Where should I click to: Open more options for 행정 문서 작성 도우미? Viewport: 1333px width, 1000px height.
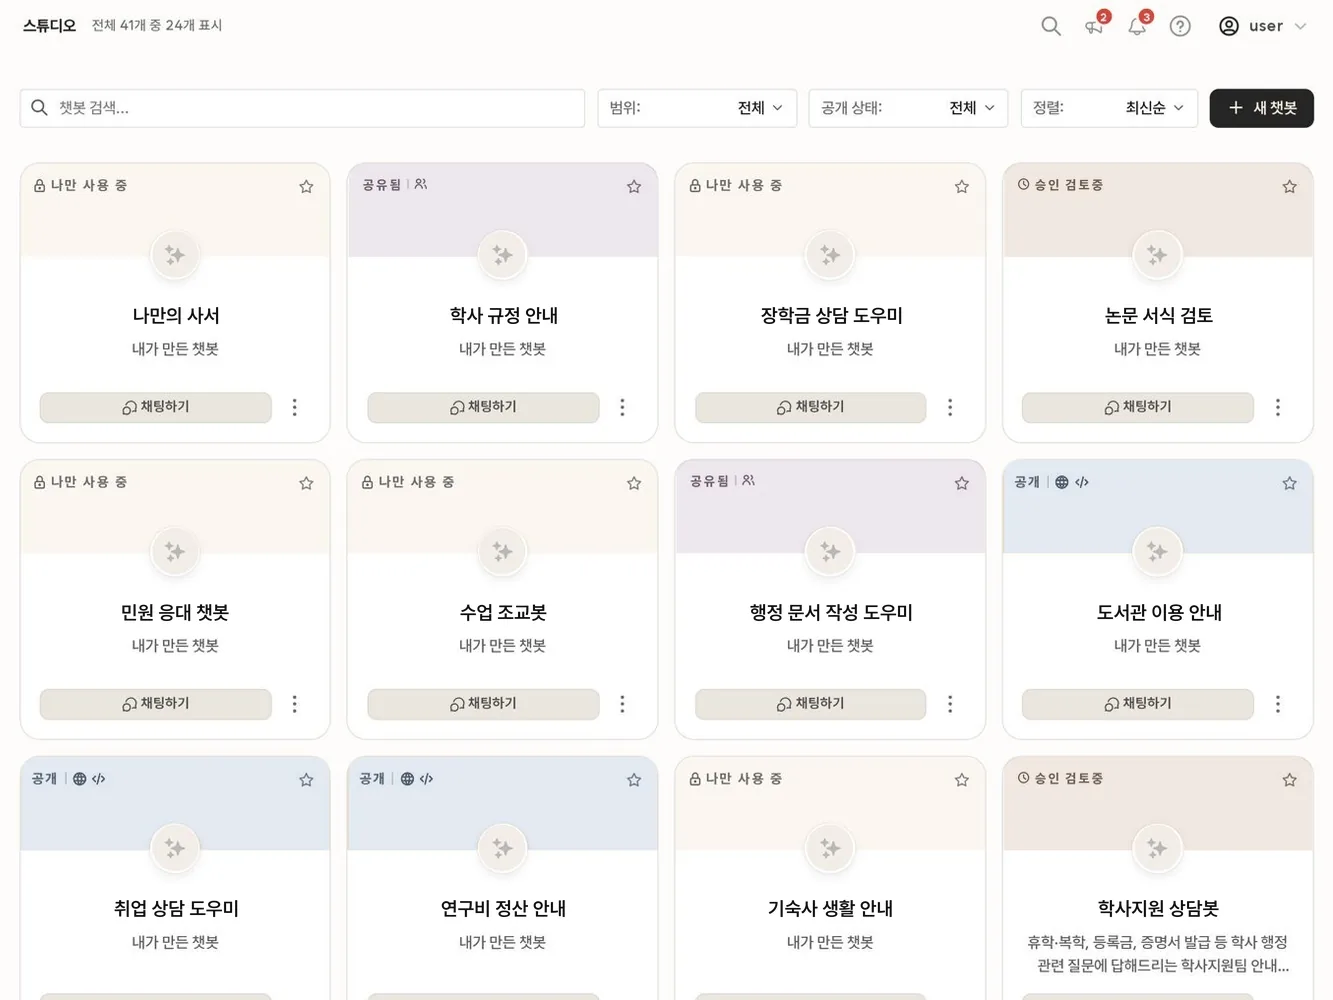point(950,704)
